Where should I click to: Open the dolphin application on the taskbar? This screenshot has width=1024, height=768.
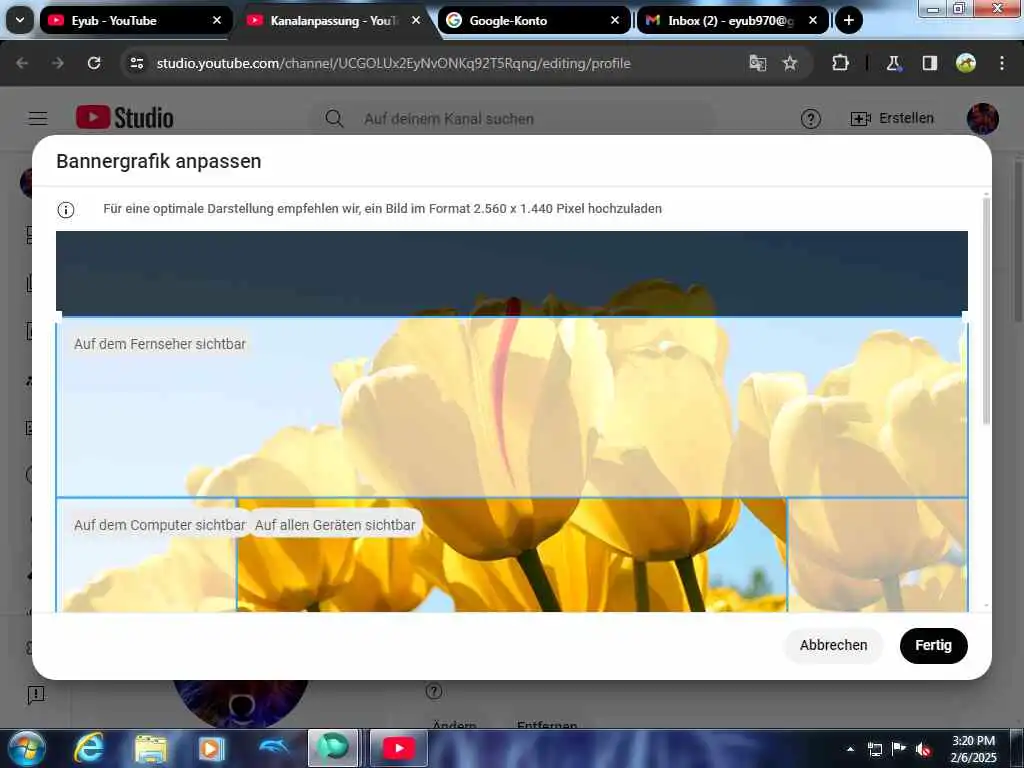pos(273,748)
